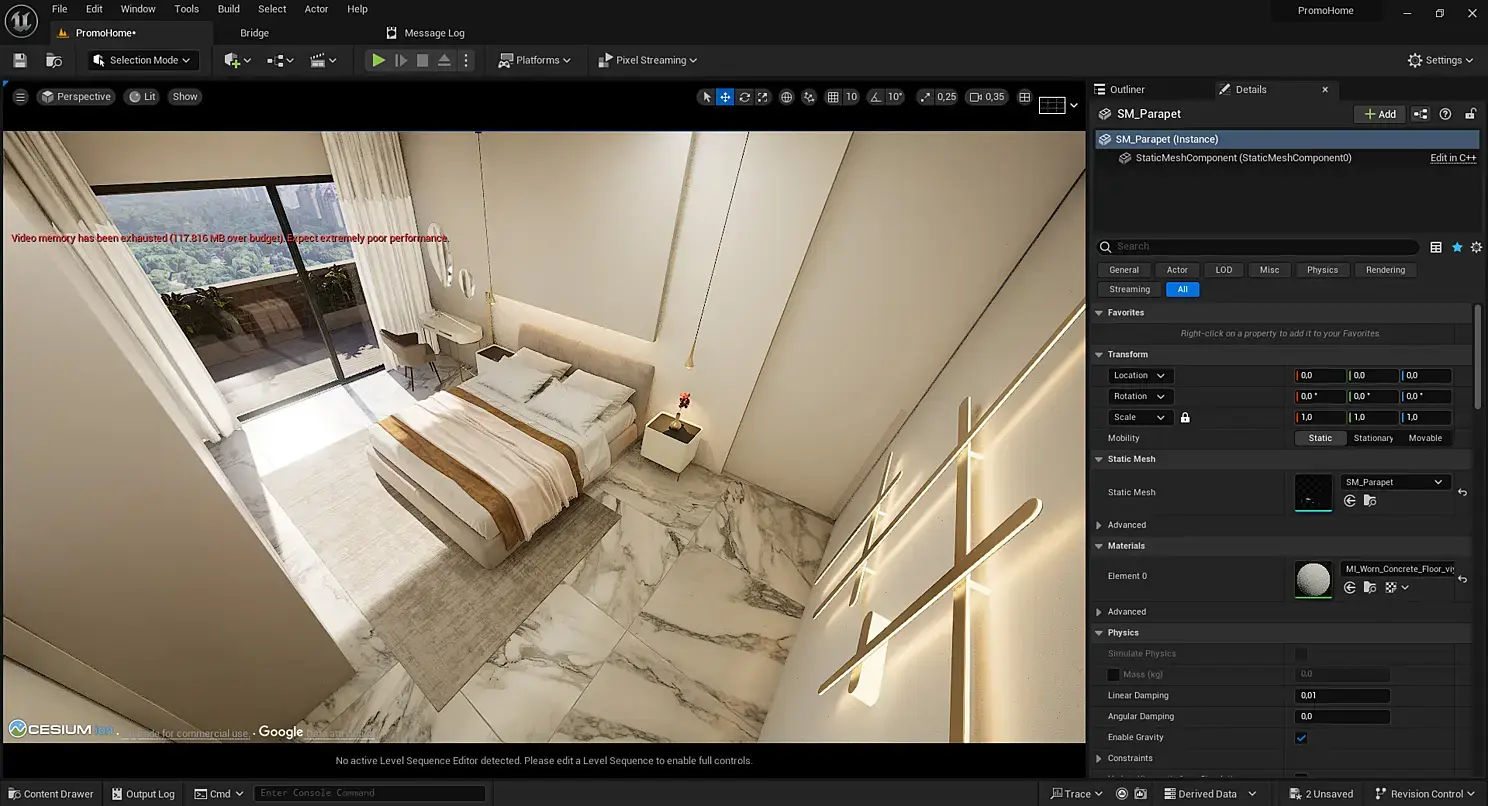Open the Build menu

[x=229, y=9]
